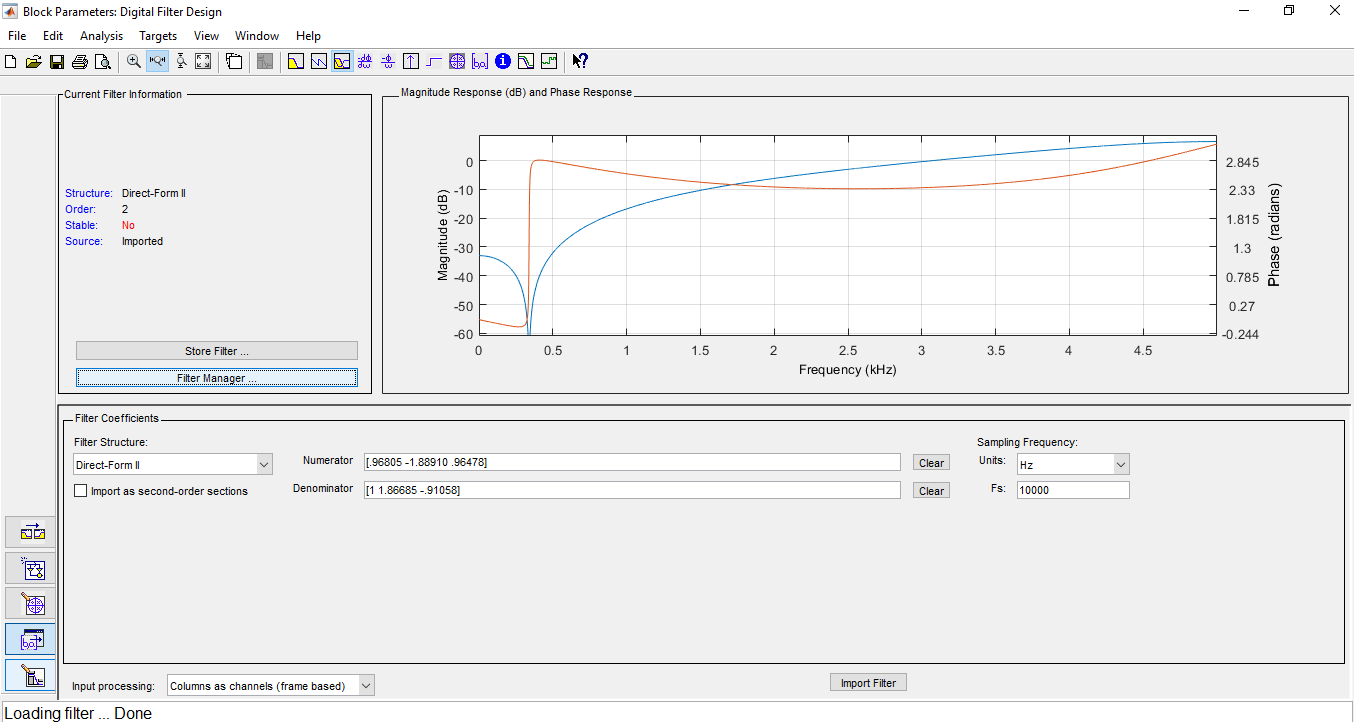Viewport: 1354px width, 722px height.
Task: Open the View menu
Action: click(206, 36)
